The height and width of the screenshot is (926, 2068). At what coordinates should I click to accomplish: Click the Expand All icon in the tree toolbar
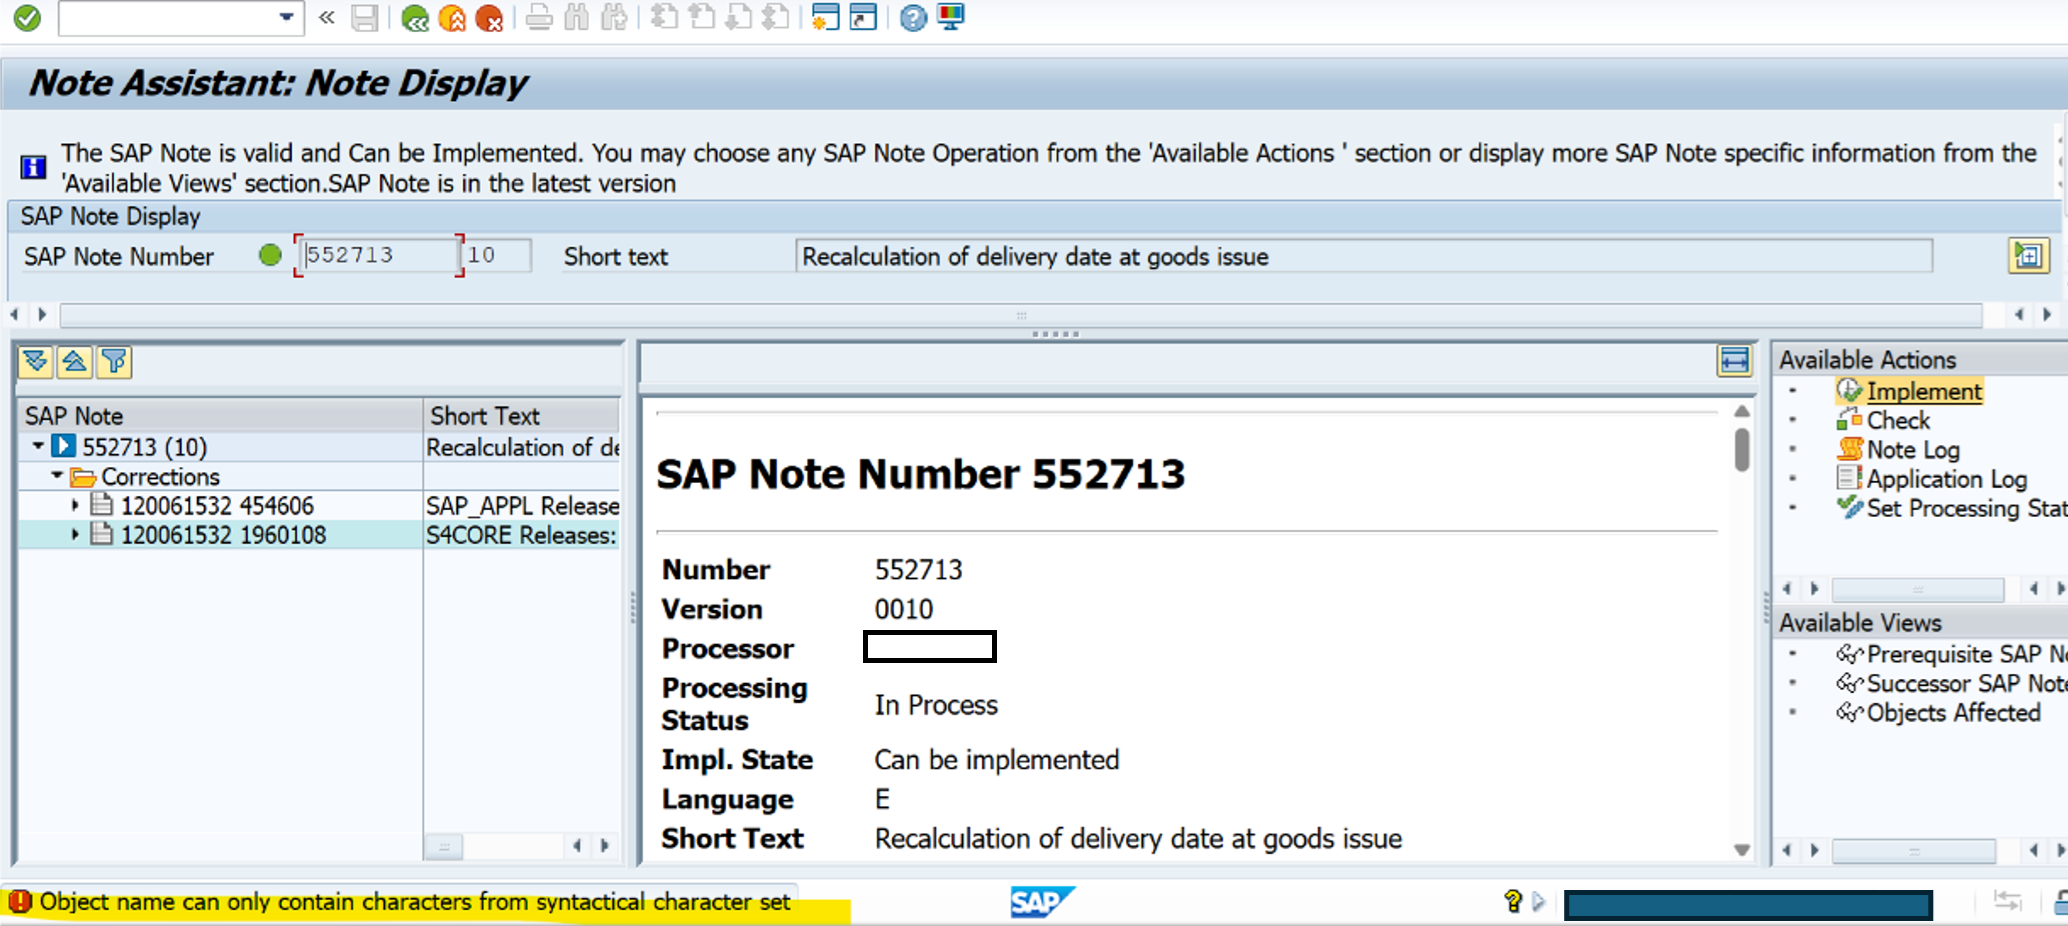[x=36, y=362]
